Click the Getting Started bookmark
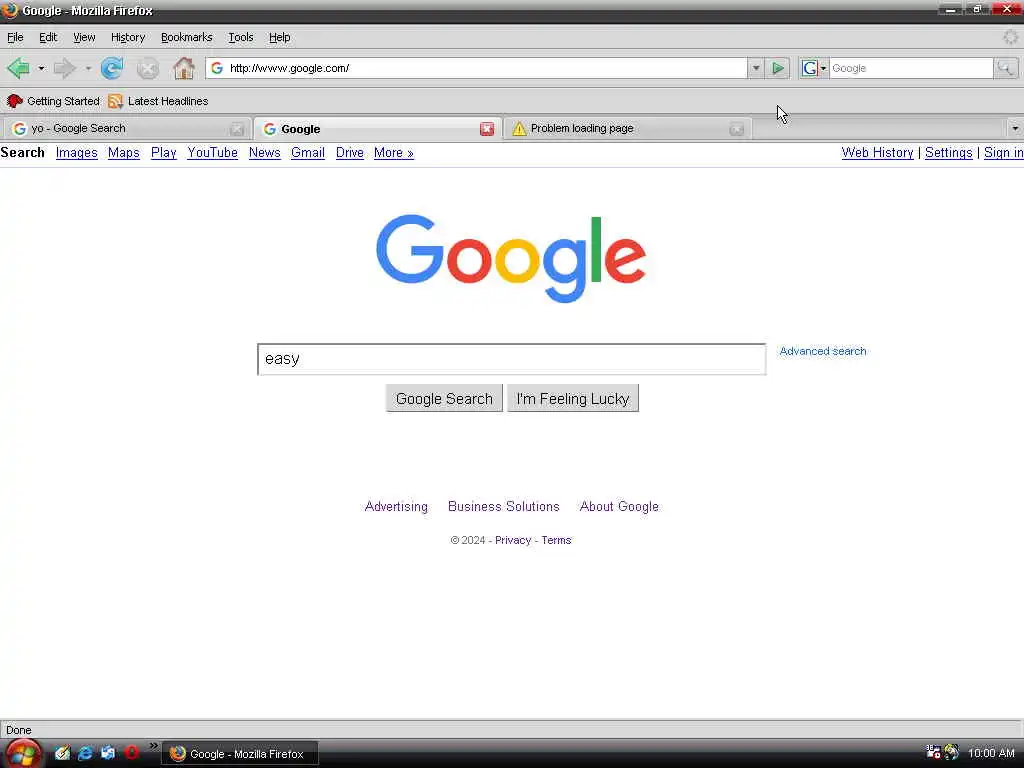This screenshot has width=1024, height=768. pyautogui.click(x=53, y=101)
